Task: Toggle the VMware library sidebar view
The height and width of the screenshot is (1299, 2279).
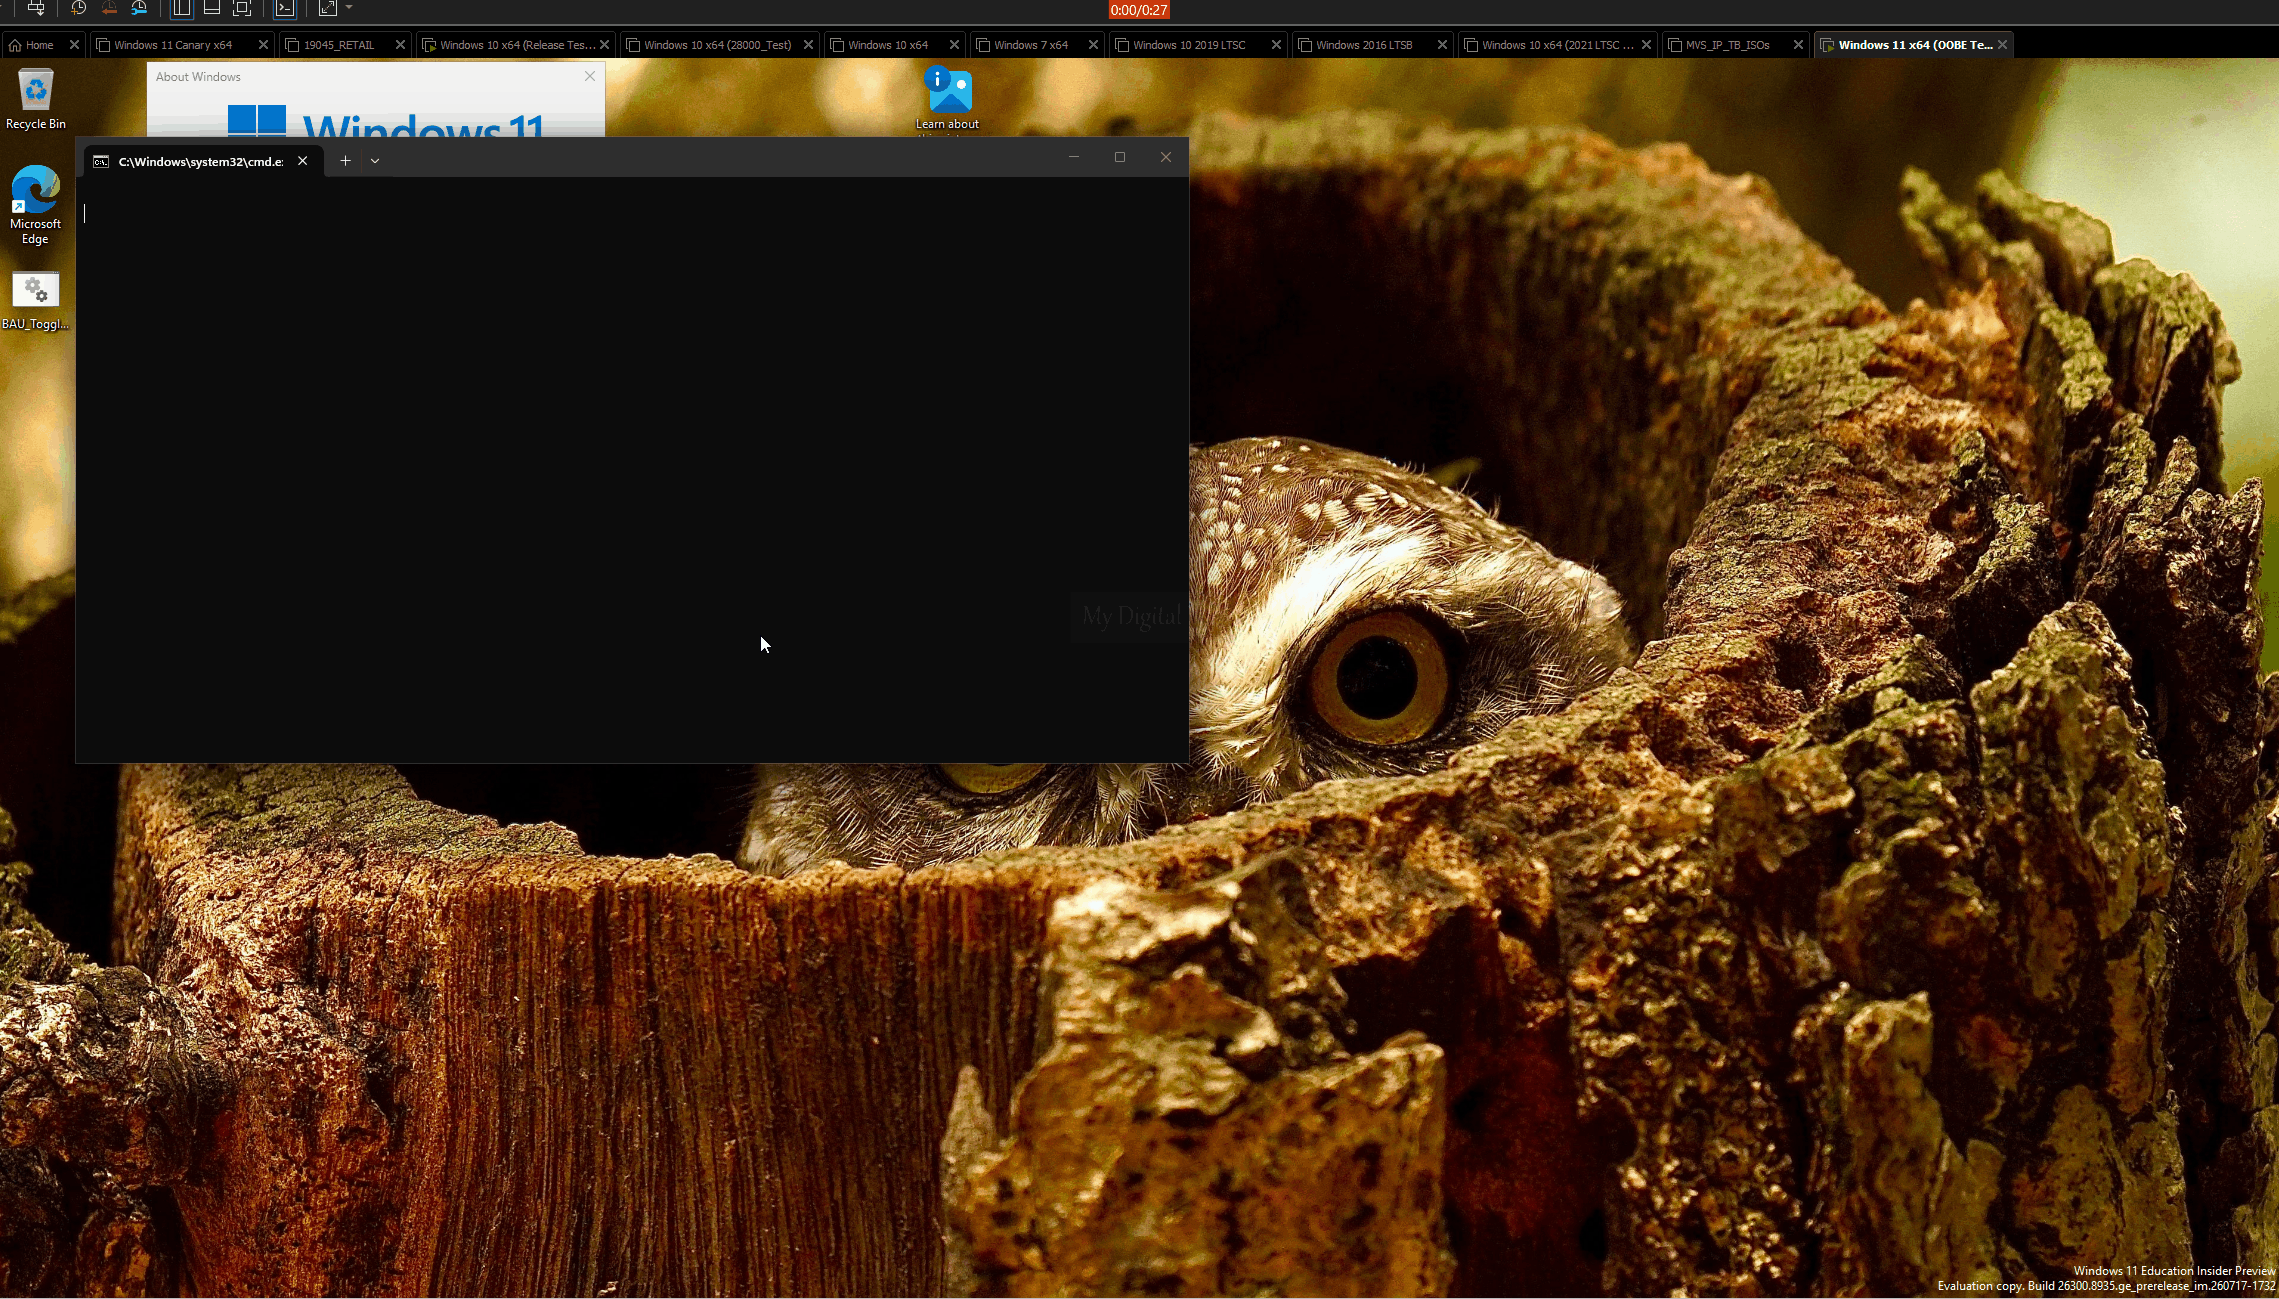Action: coord(181,8)
